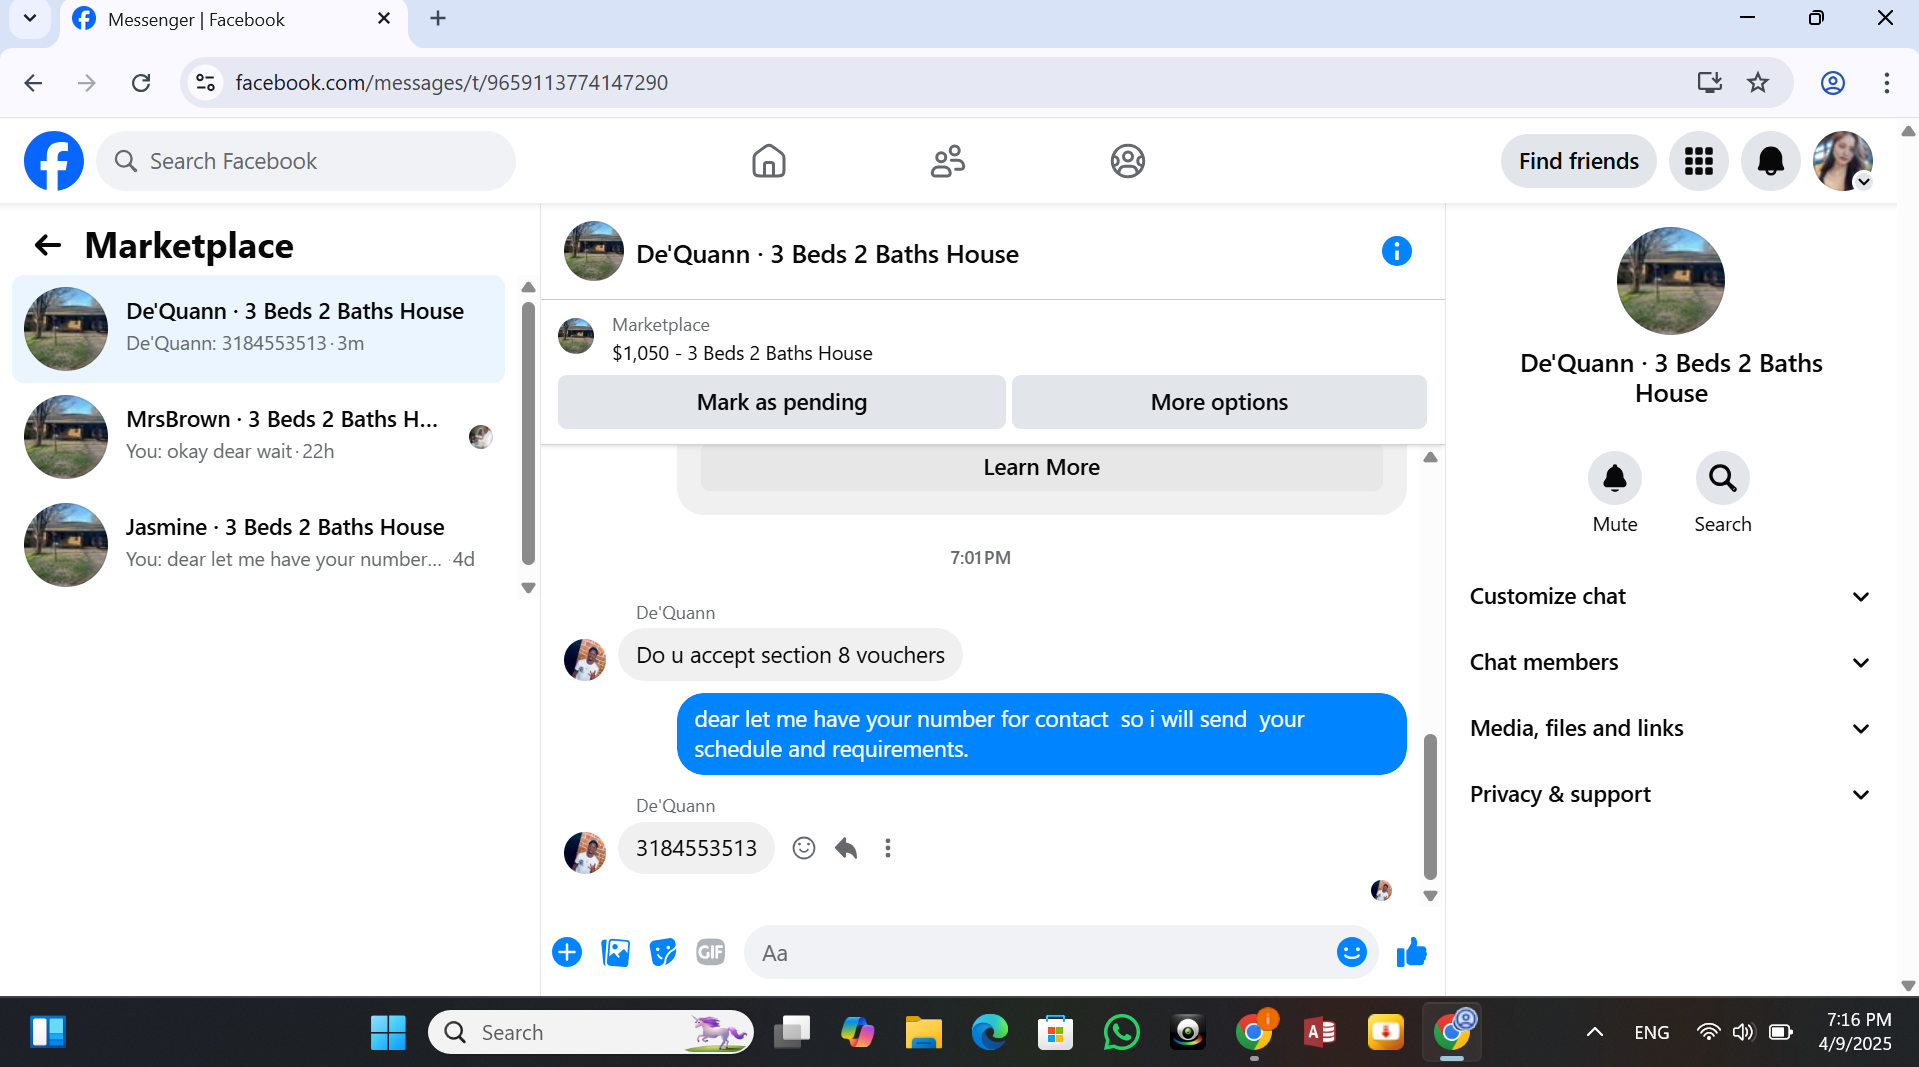Screen dimensions: 1919x1067
Task: Open De'Quann conversation in the chat list
Action: tap(258, 328)
